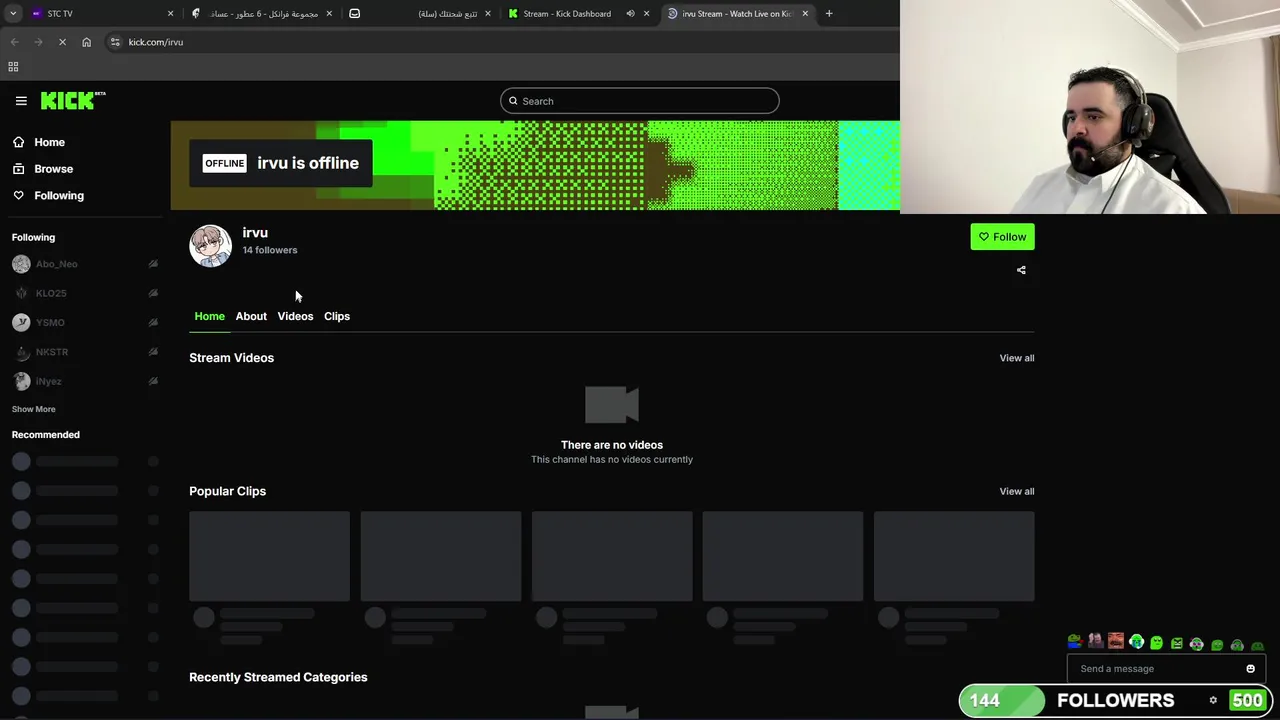Click the heart Following sidebar icon
The width and height of the screenshot is (1280, 720).
pyautogui.click(x=18, y=195)
